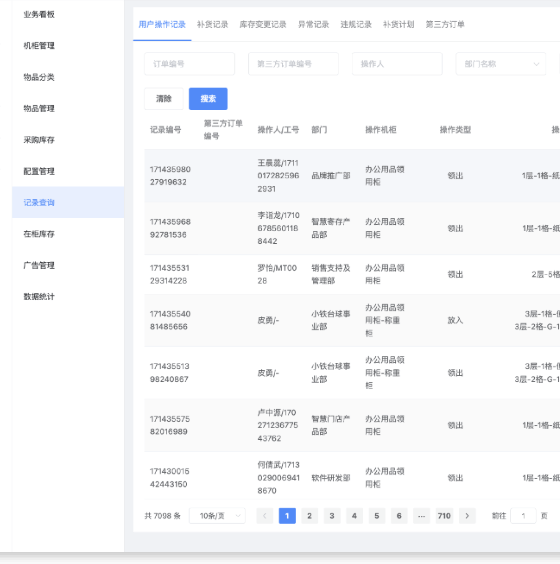
Task: Focus the 操作人 input field
Action: click(x=397, y=64)
